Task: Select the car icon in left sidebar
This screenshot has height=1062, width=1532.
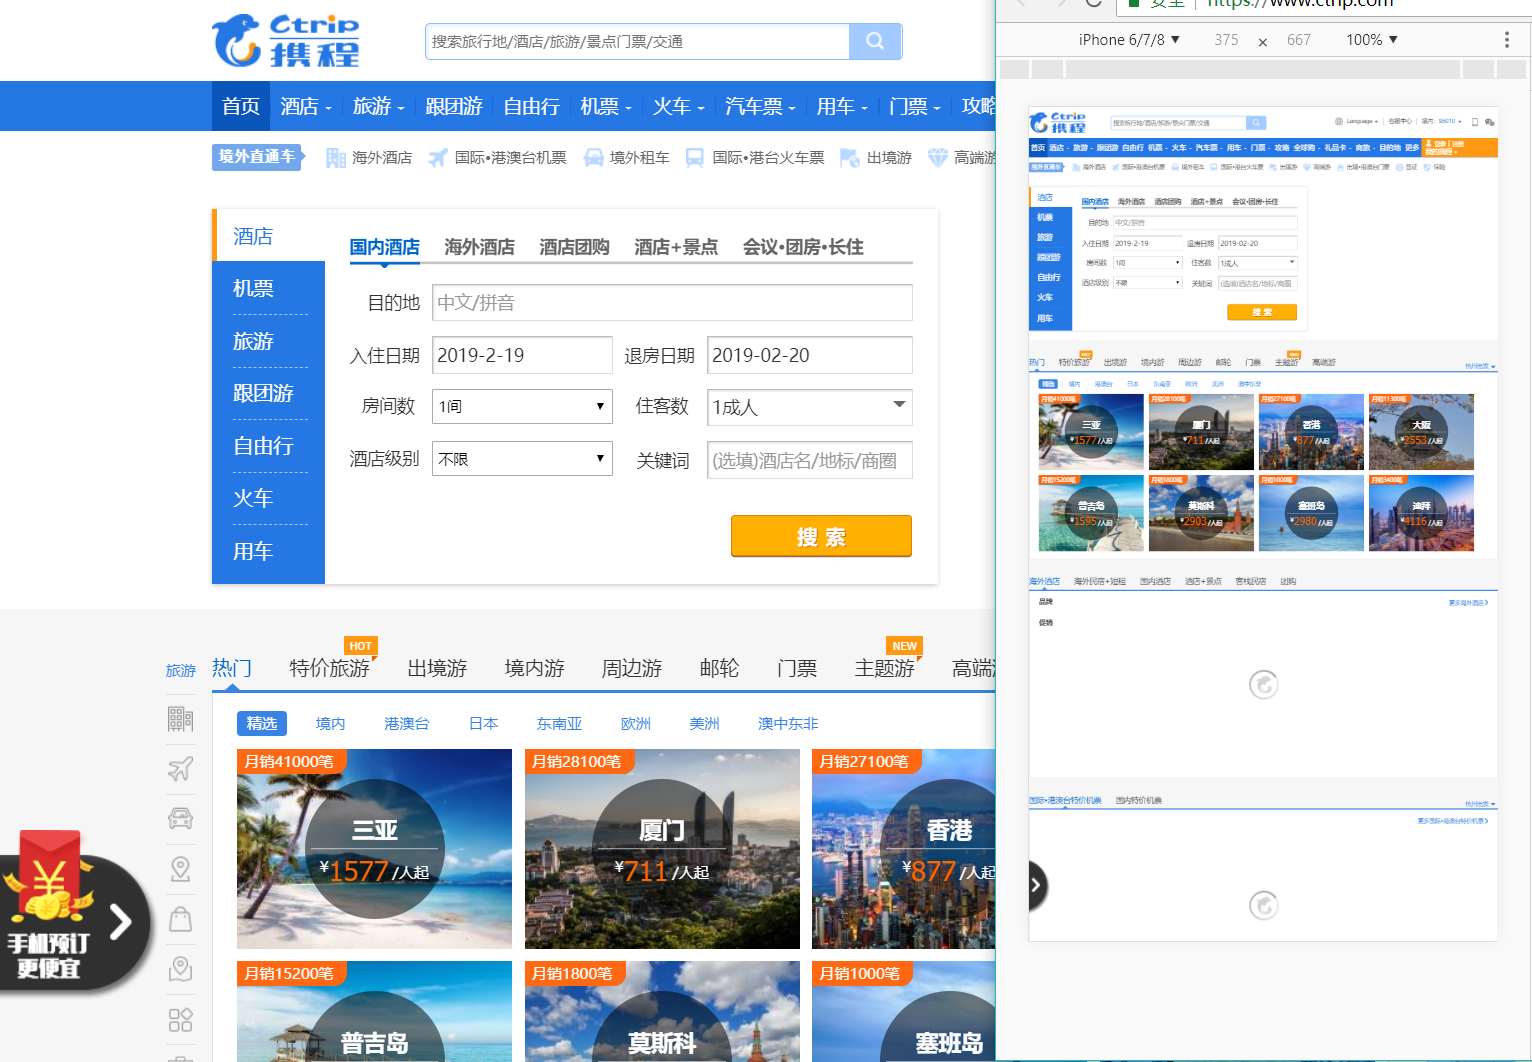Action: tap(180, 819)
